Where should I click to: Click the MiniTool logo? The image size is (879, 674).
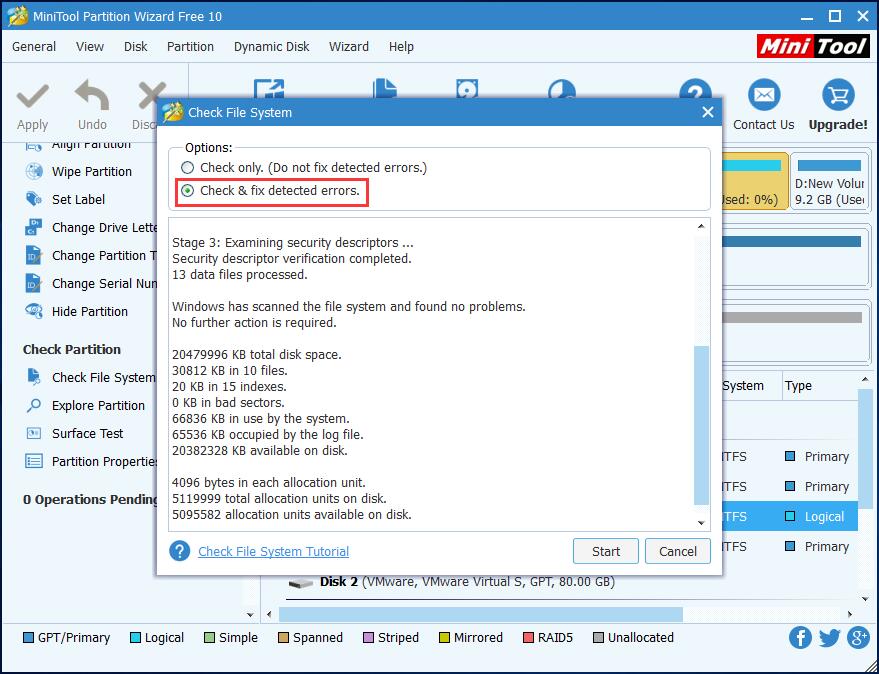(x=813, y=46)
